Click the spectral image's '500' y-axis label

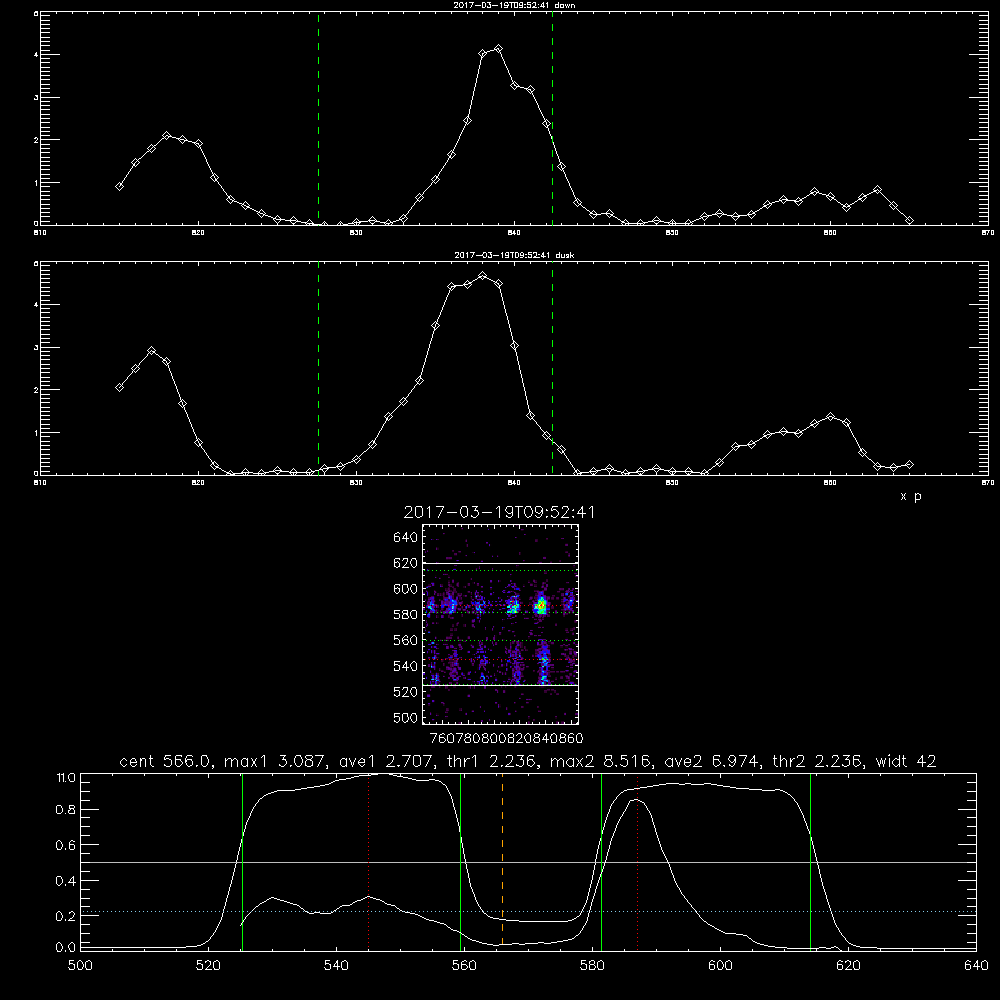click(406, 717)
